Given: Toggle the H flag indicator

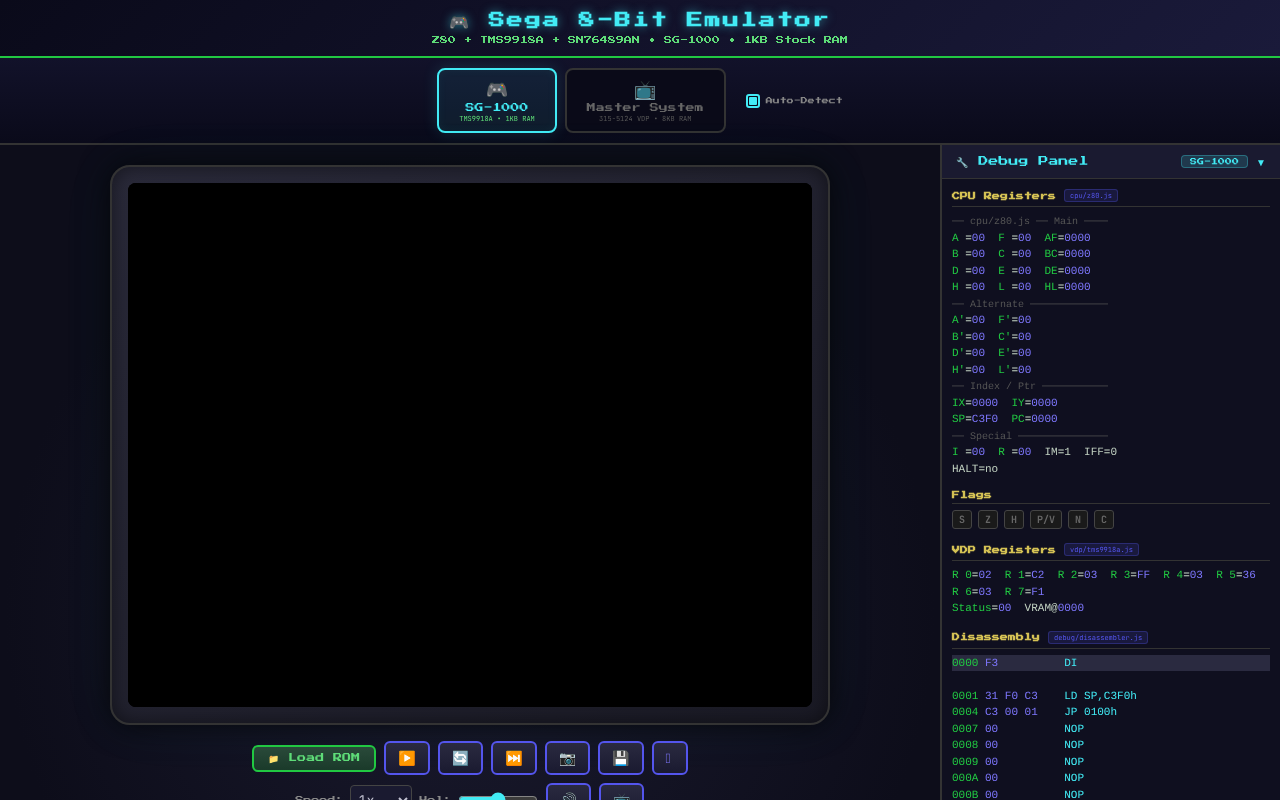Looking at the screenshot, I should coord(1014,520).
